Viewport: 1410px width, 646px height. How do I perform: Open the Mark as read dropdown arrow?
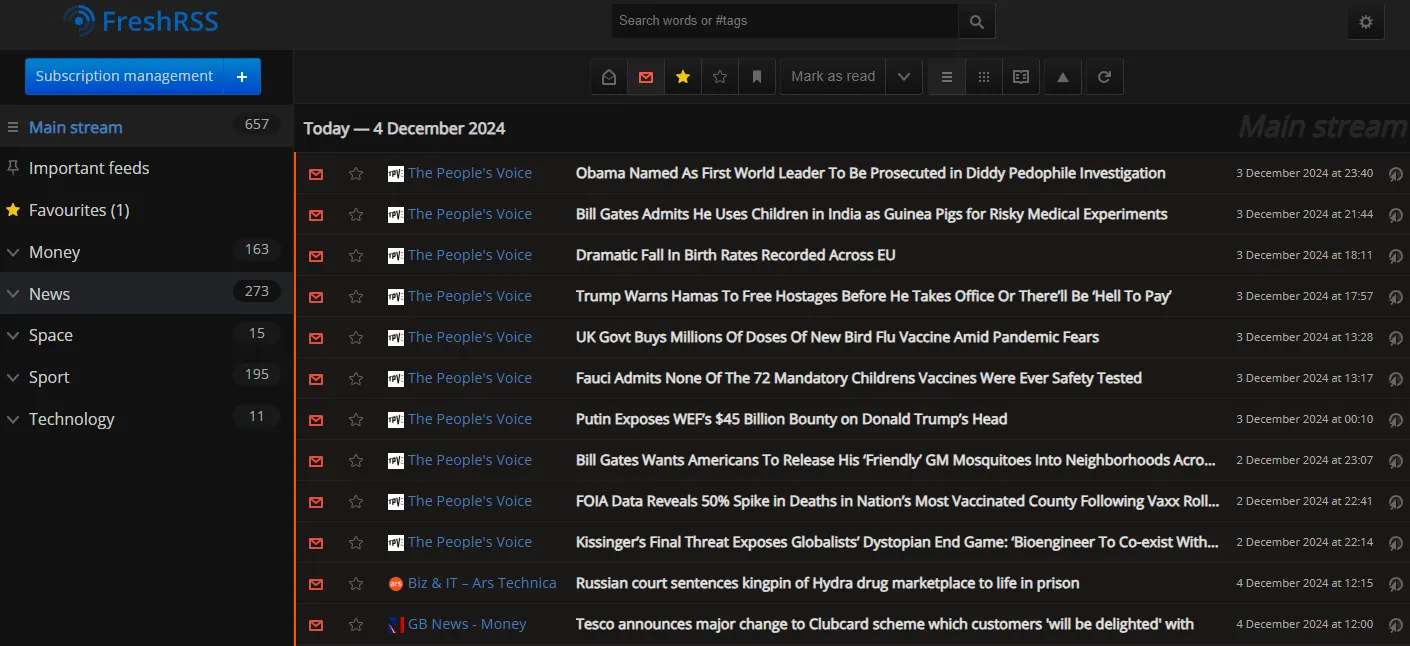904,77
